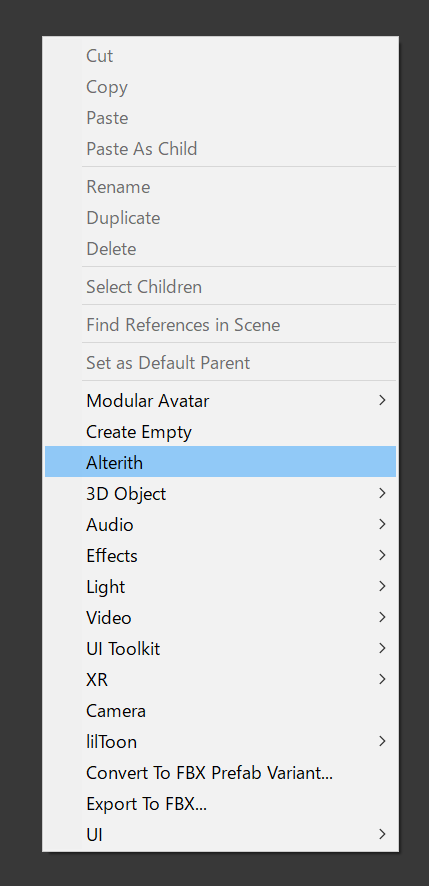
Task: Choose Find References in Scene
Action: [220, 324]
